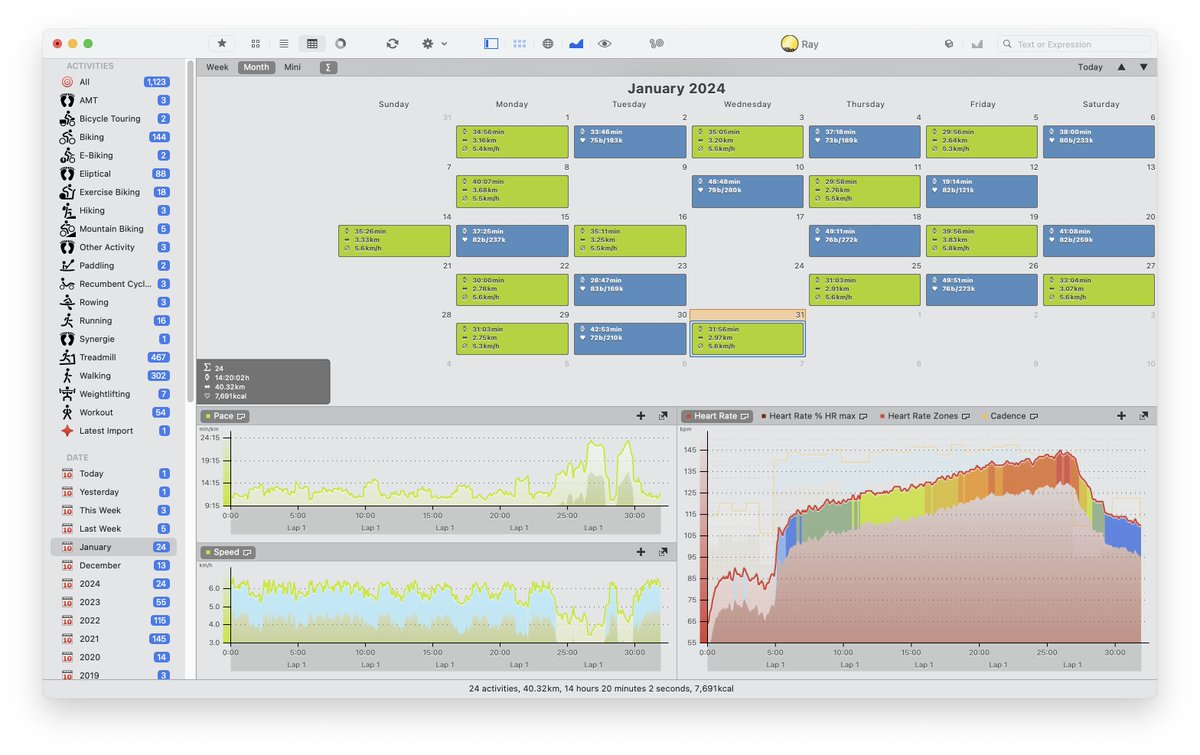Click the favorites star toolbar icon

222,44
